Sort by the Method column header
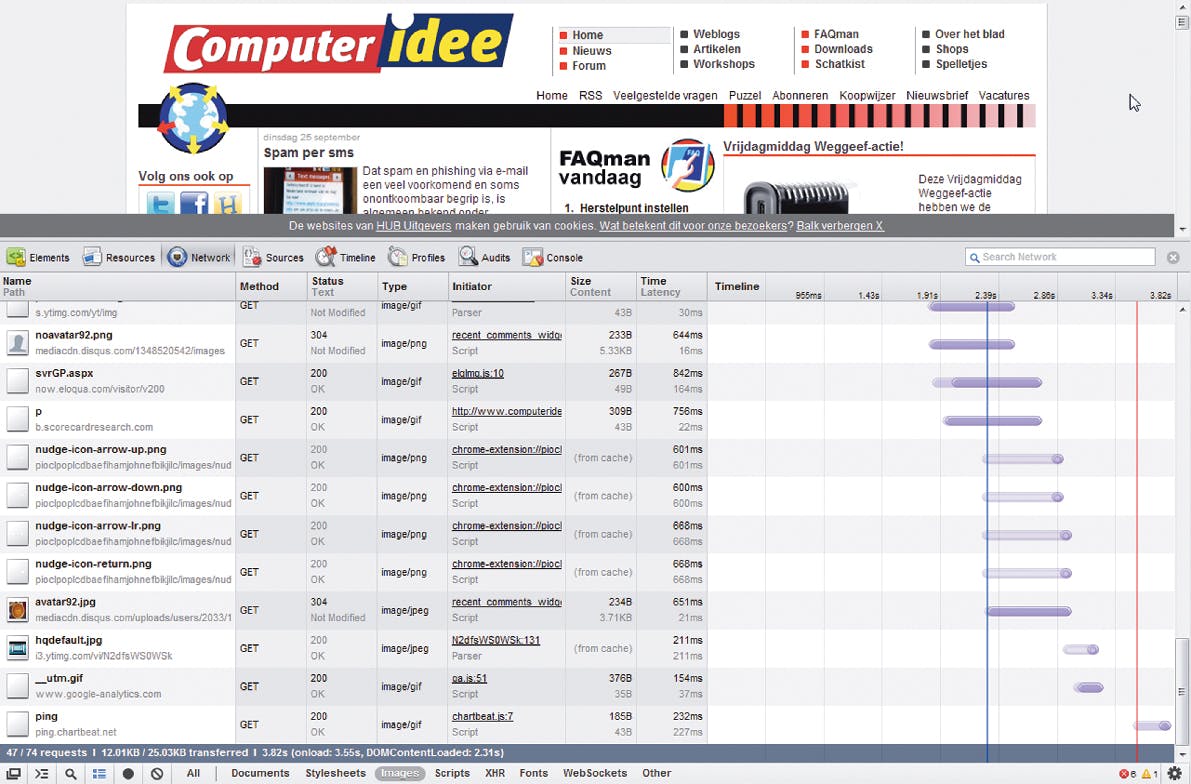1191x784 pixels. pos(271,286)
